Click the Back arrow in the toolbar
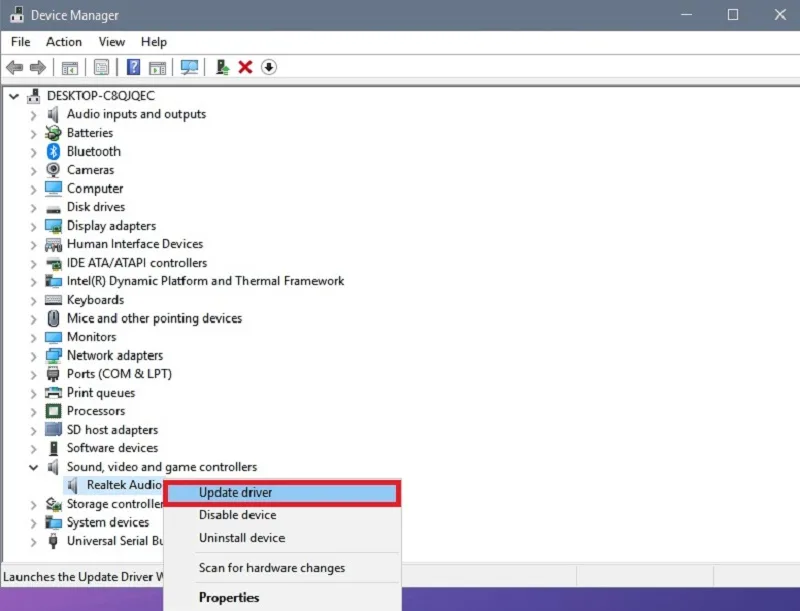 point(14,67)
